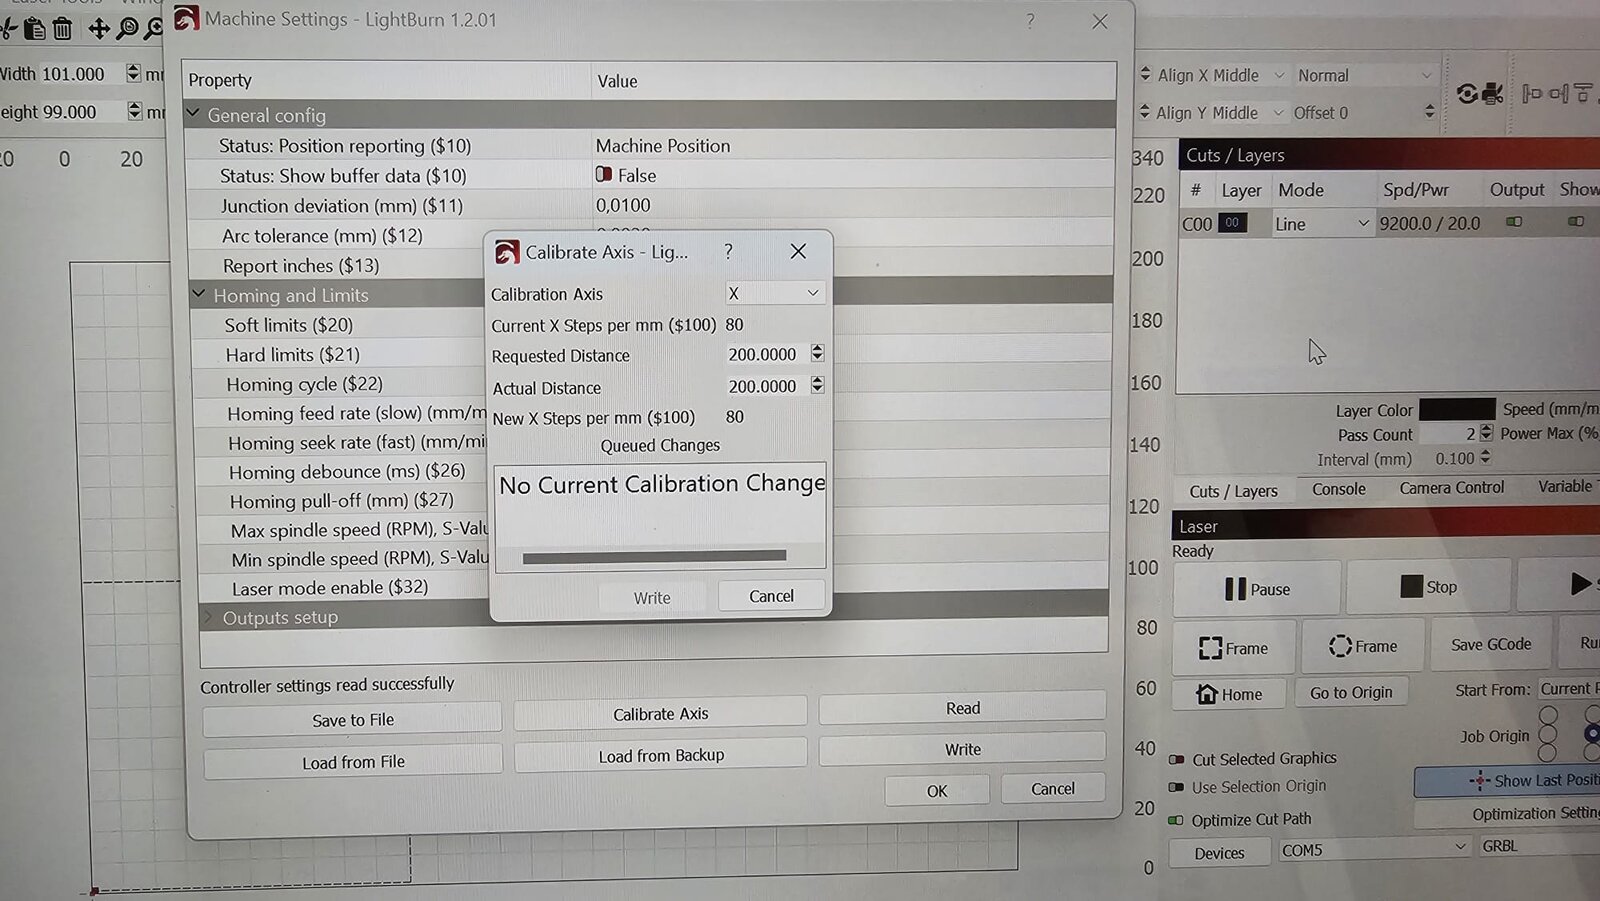Click the Calibrate Axis button in Machine Settings

[660, 714]
